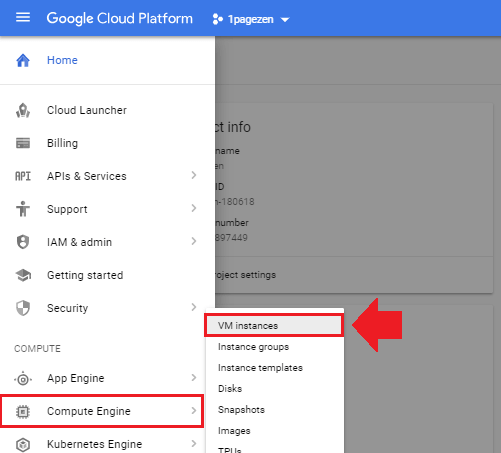Open the Compute Engine label

point(89,411)
